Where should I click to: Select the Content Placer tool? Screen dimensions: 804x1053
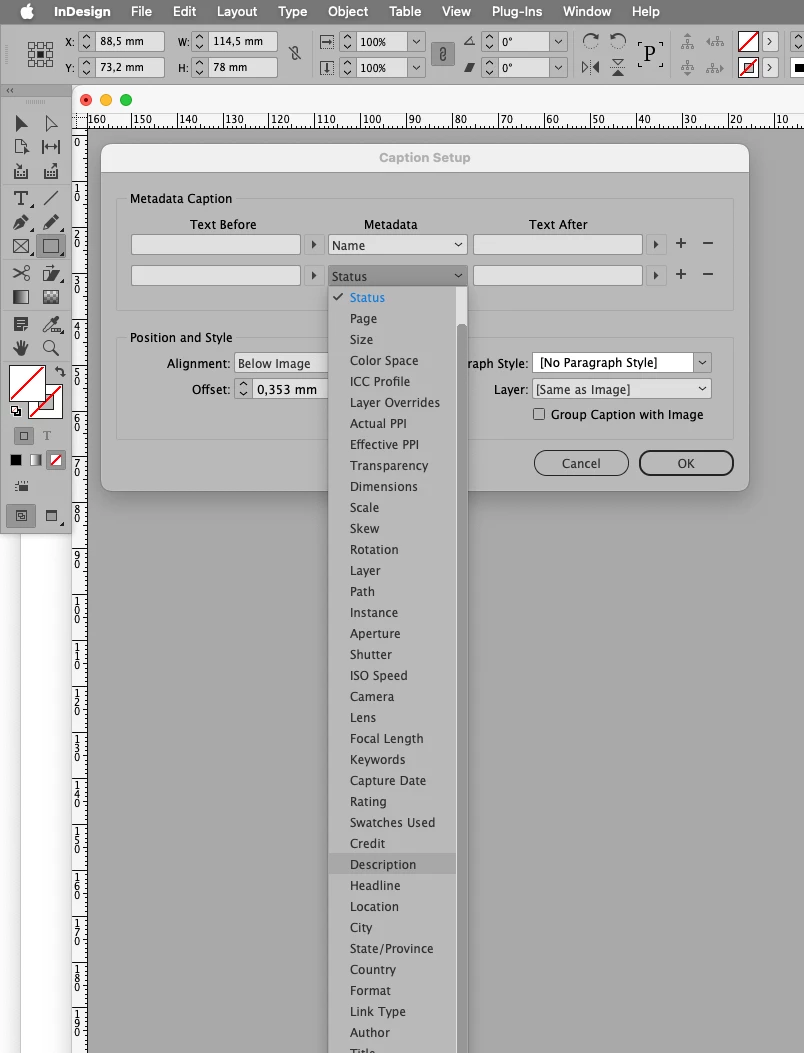click(x=51, y=171)
